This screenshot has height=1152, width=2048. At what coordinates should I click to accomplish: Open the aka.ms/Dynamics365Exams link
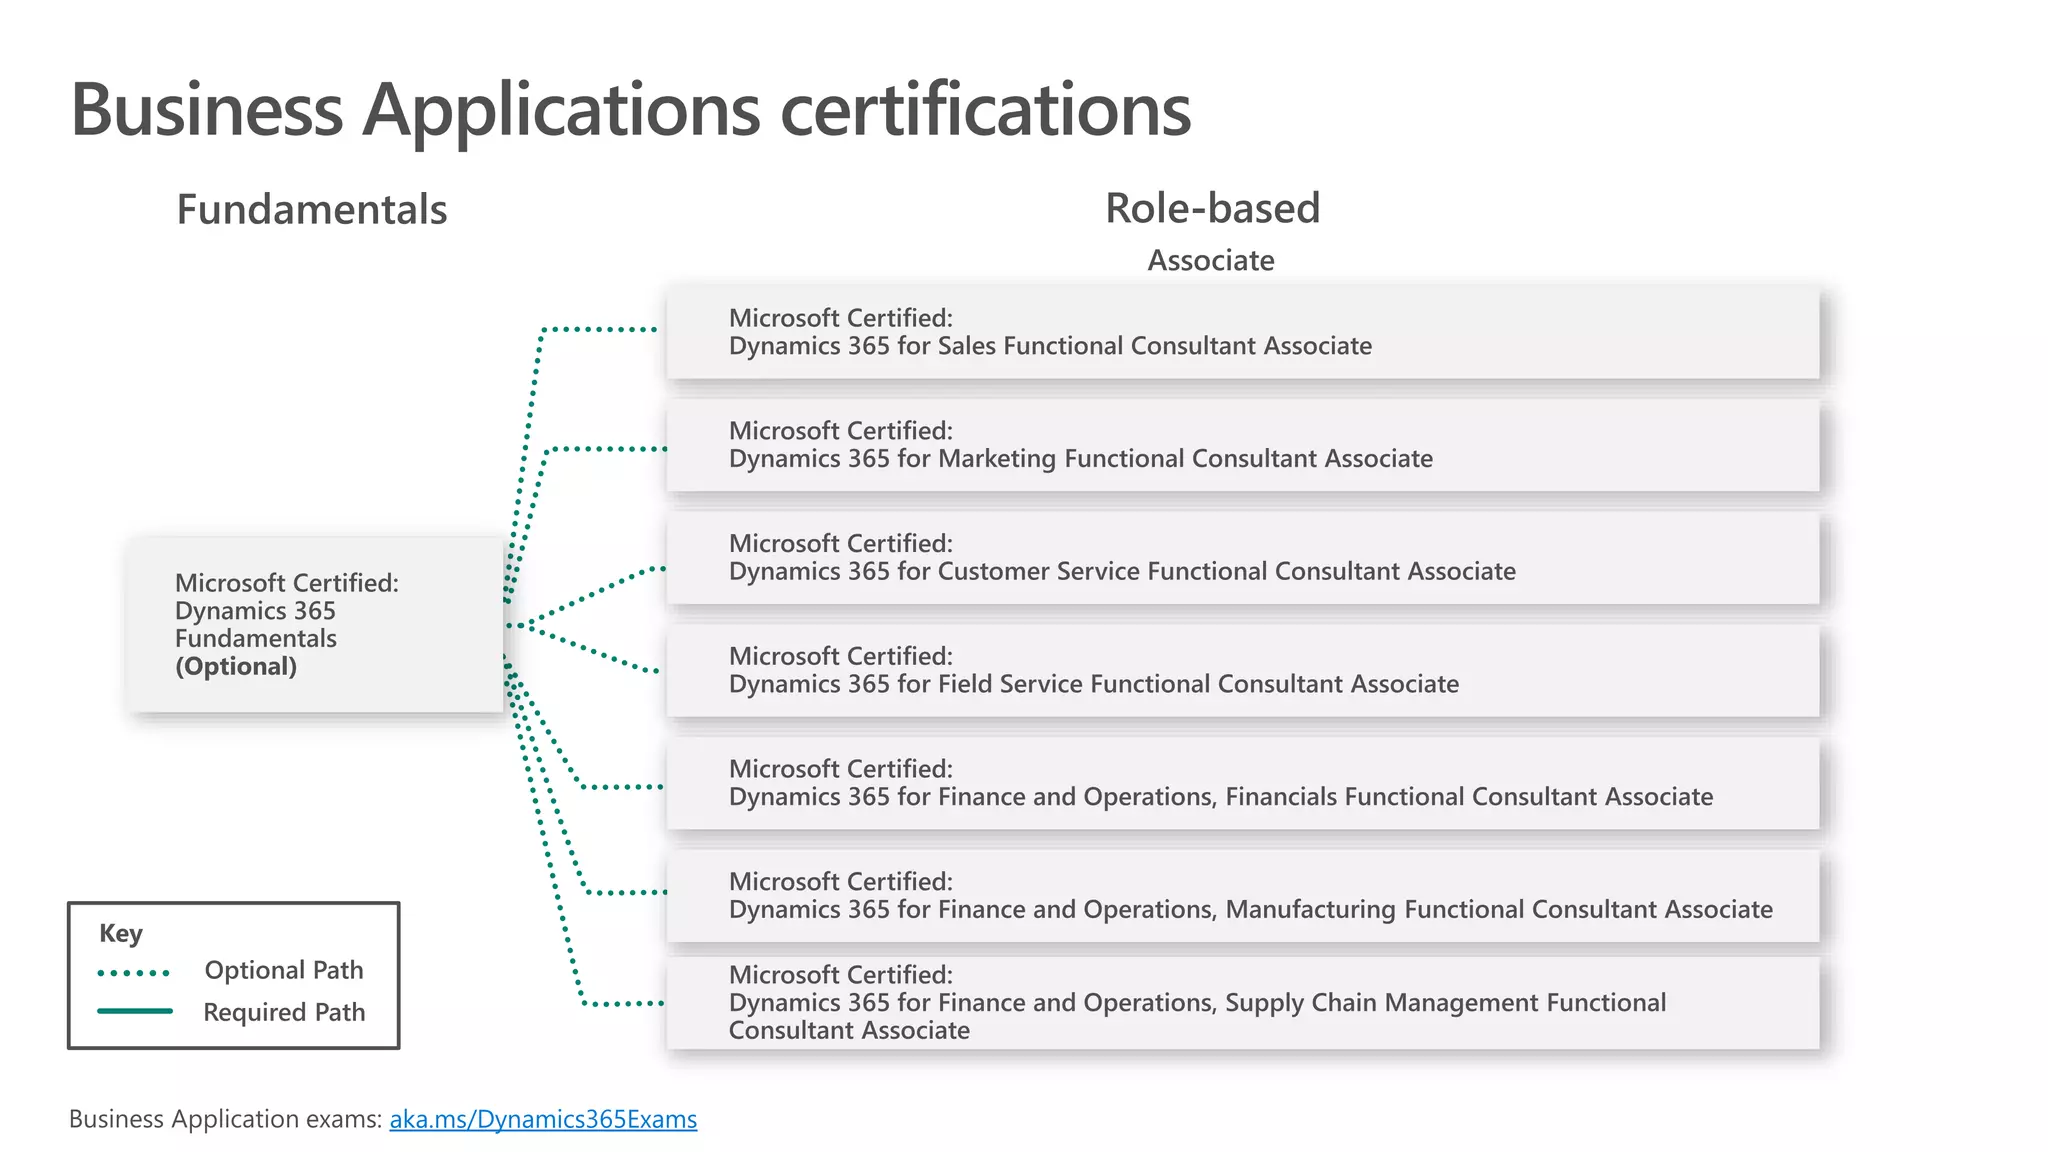pyautogui.click(x=543, y=1119)
